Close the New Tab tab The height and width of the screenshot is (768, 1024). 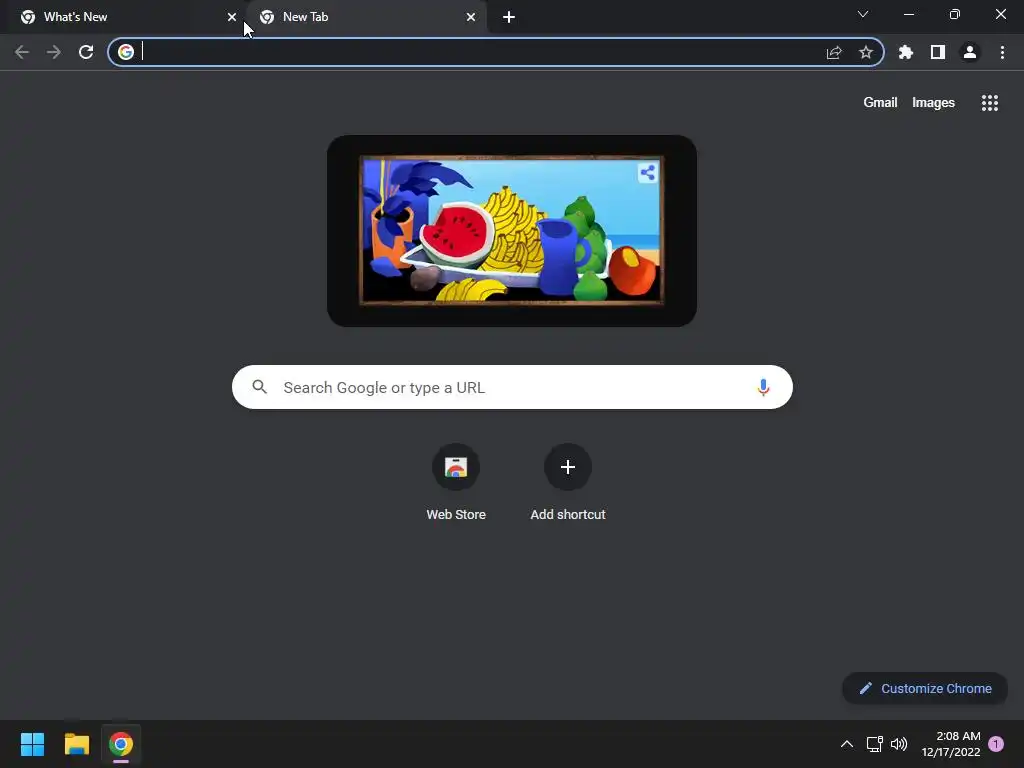471,17
